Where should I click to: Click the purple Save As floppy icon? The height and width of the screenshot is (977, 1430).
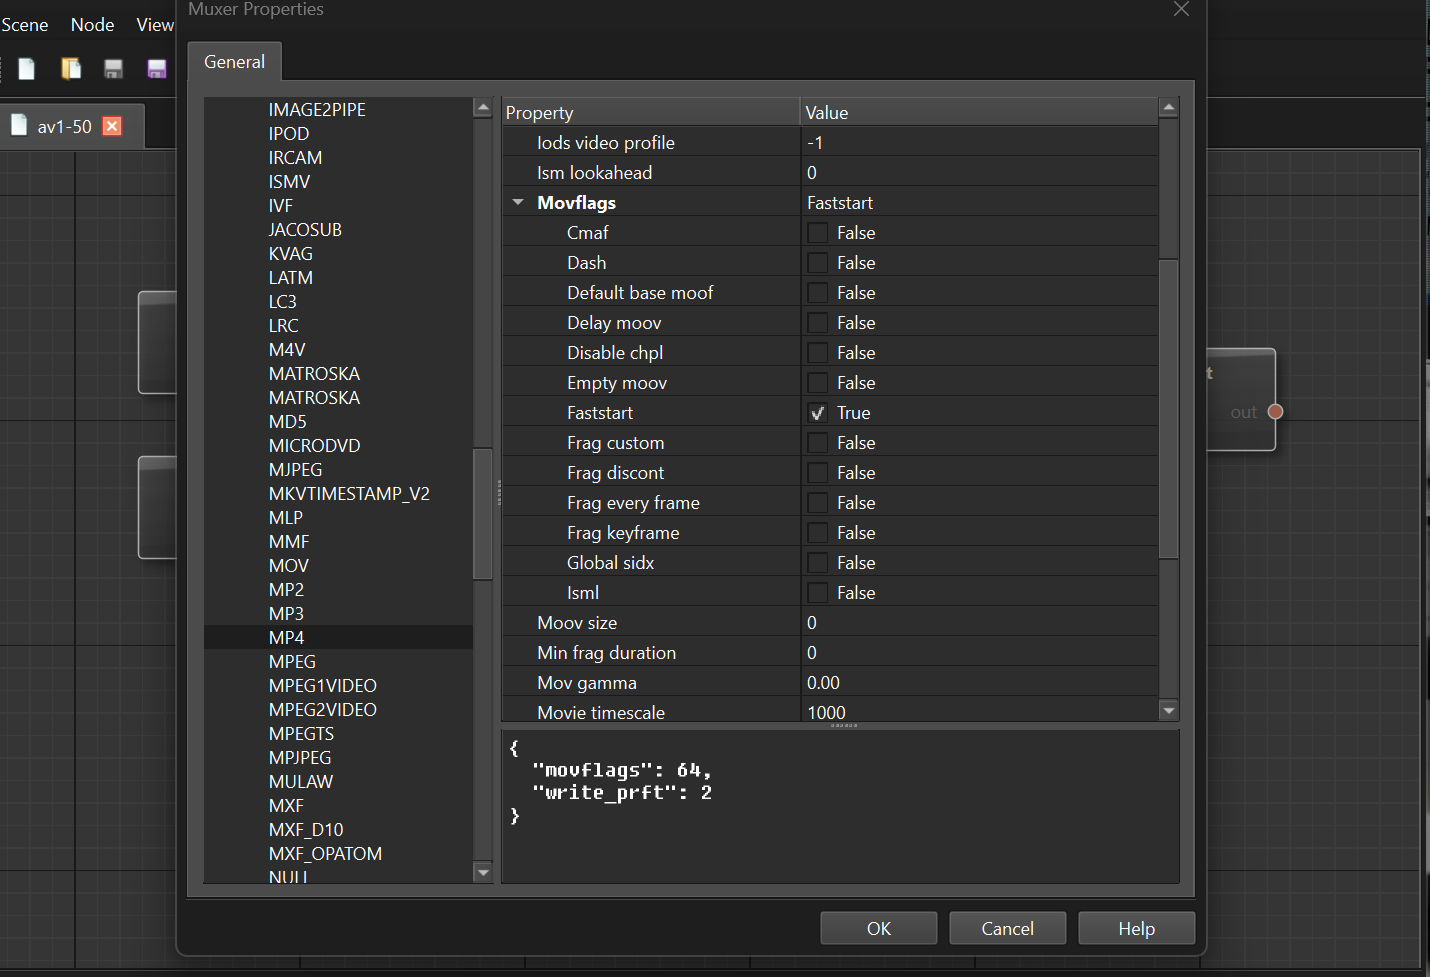pyautogui.click(x=157, y=68)
